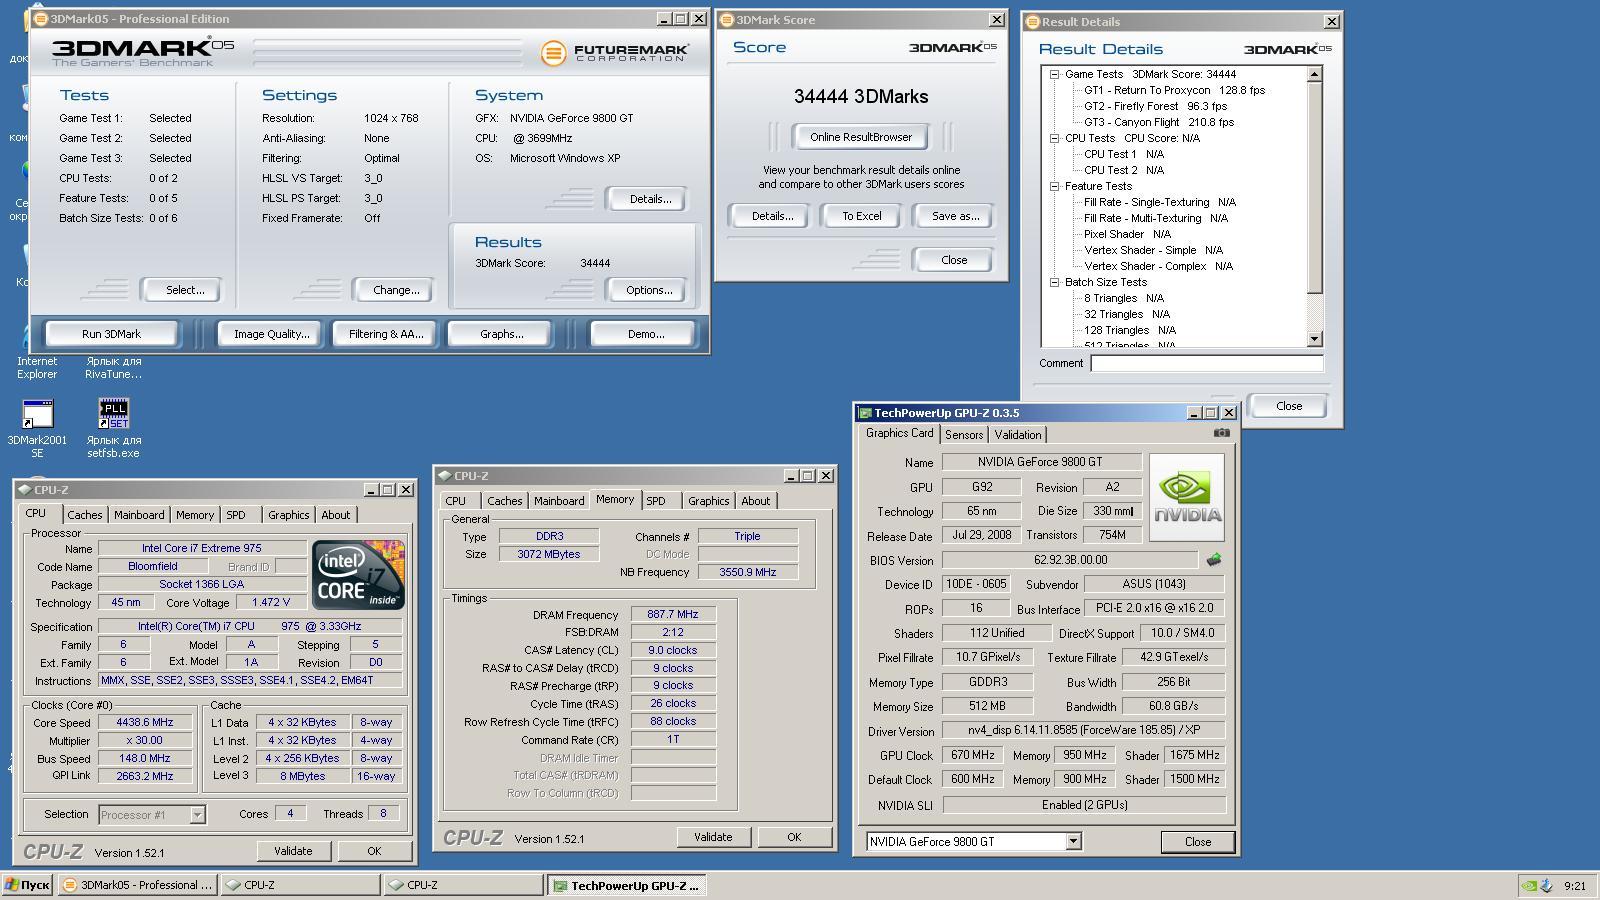Open Options under Results
Image resolution: width=1600 pixels, height=900 pixels.
[x=649, y=290]
